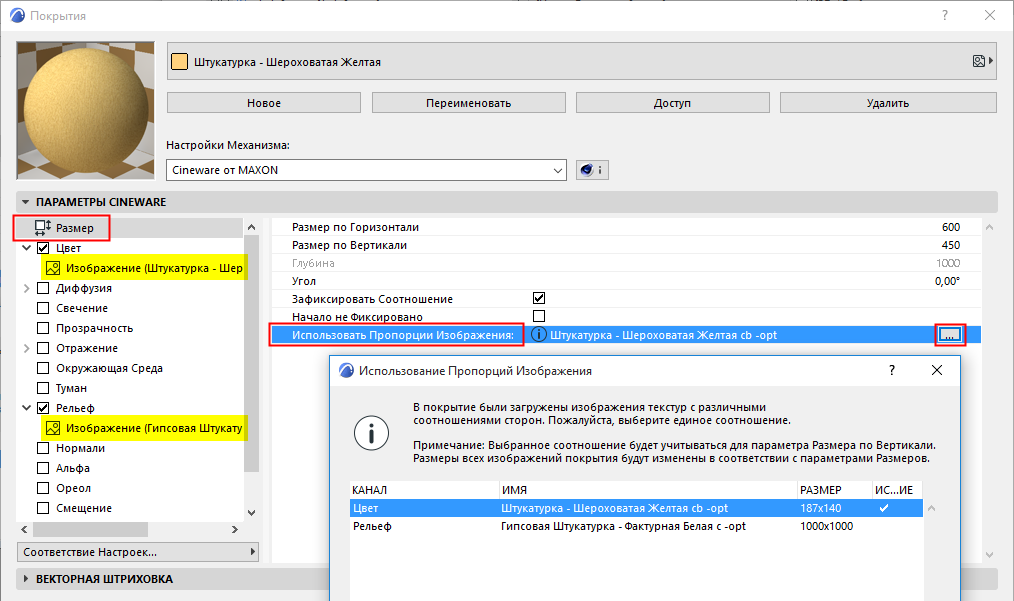Expand the Отражение tree node
This screenshot has height=601, width=1014.
[27, 348]
